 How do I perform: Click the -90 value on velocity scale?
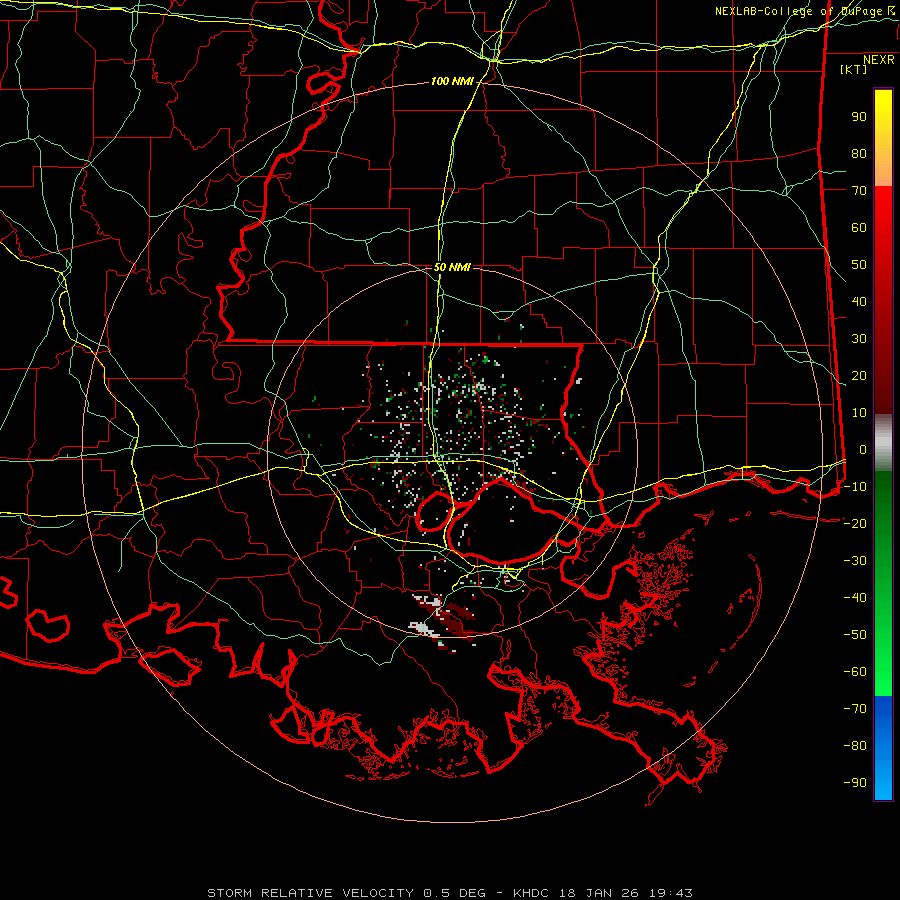pyautogui.click(x=855, y=783)
